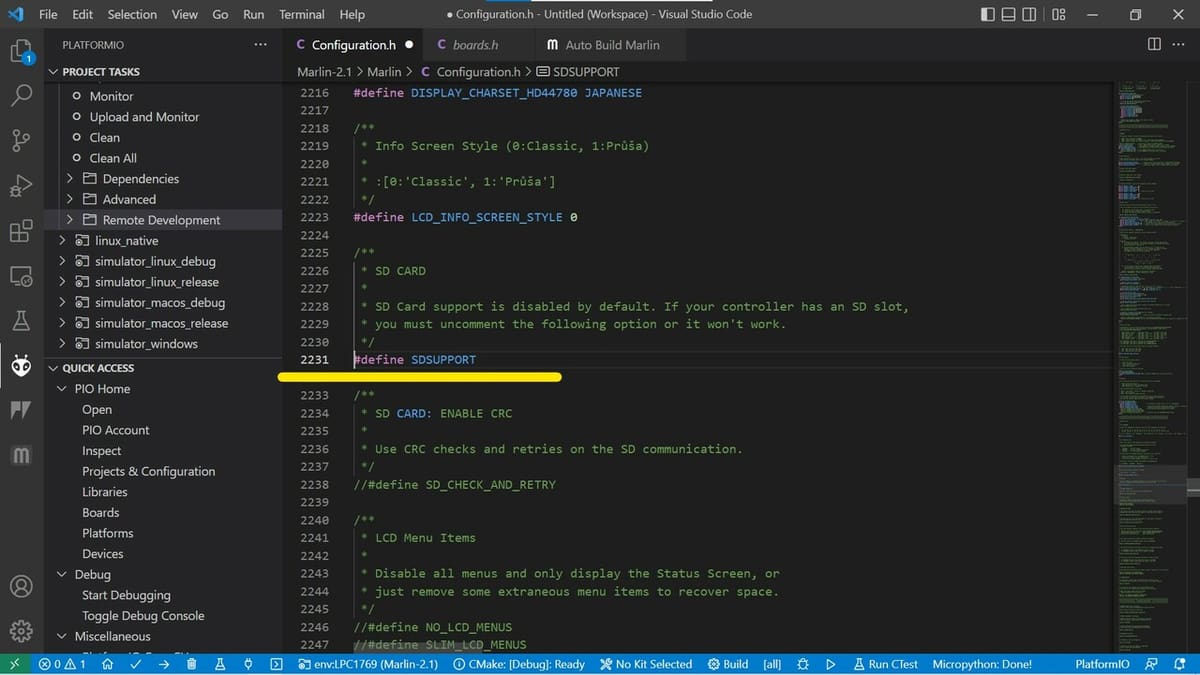Click the PlatformIO Clean trash icon
The image size is (1200, 675).
coord(191,664)
